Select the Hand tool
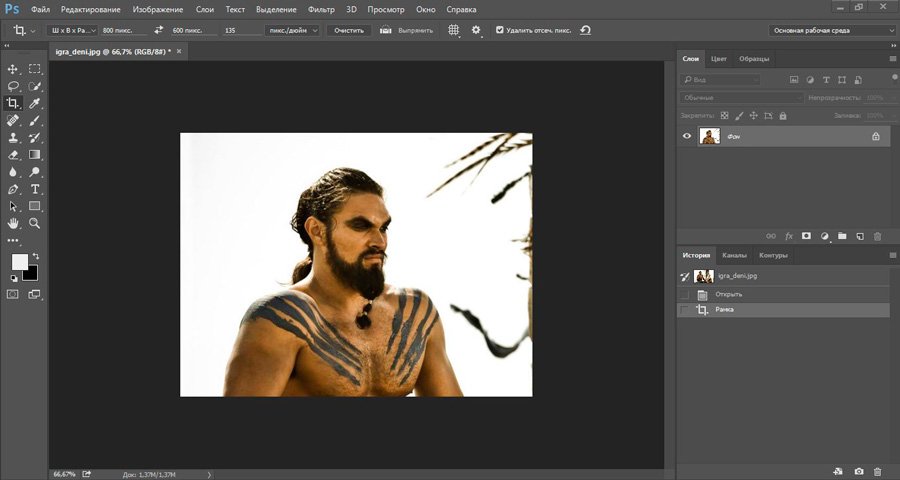Viewport: 900px width, 480px height. coord(12,223)
